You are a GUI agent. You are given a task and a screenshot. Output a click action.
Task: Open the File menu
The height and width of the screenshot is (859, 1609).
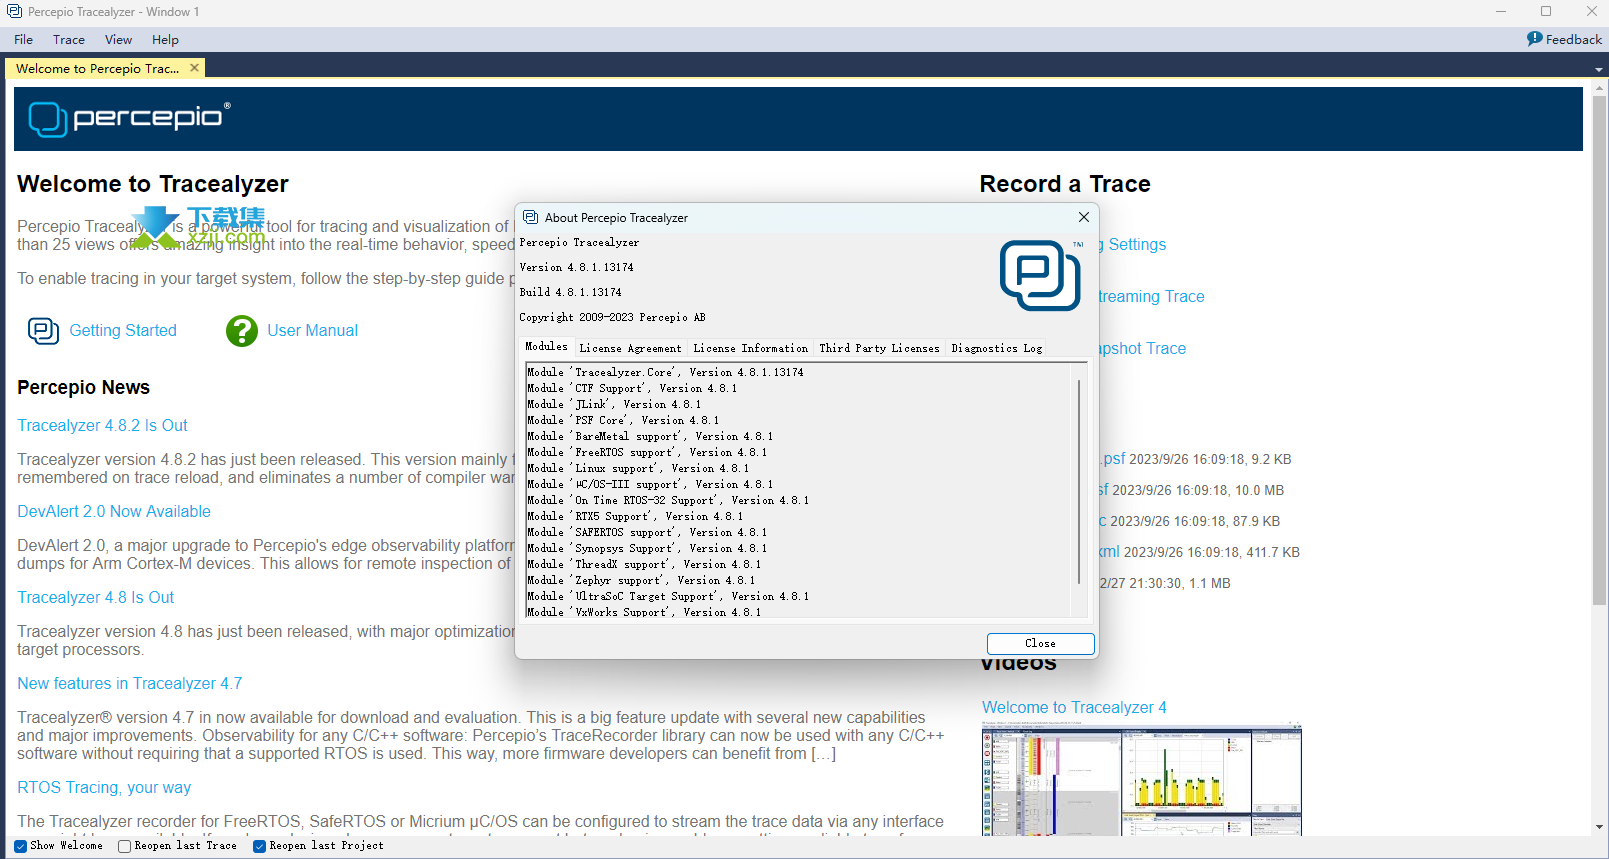(x=24, y=40)
